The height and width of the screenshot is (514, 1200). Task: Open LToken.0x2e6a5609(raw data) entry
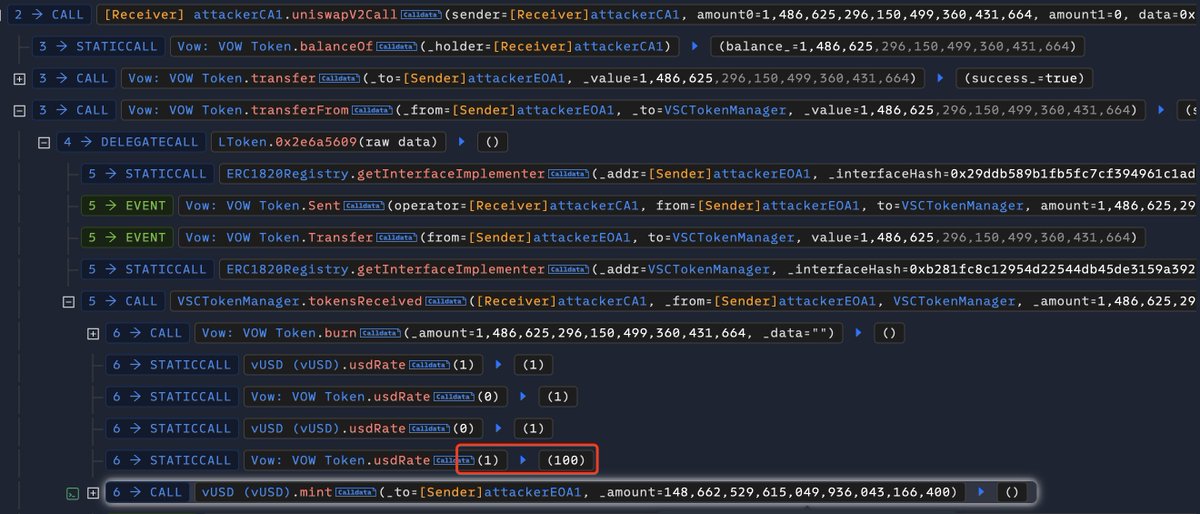(x=330, y=142)
